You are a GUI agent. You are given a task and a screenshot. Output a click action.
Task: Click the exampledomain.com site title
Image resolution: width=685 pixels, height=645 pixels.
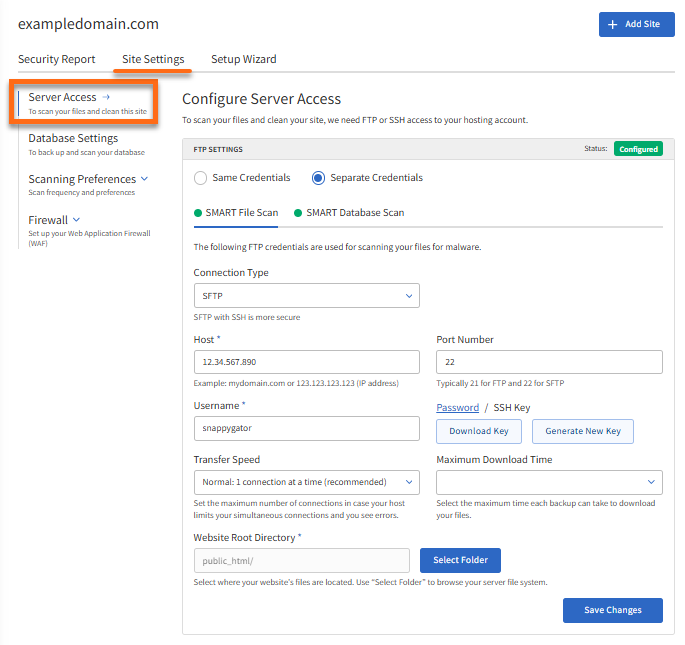[88, 24]
